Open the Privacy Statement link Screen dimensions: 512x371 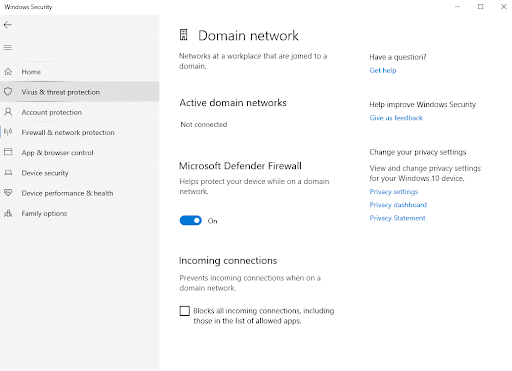click(397, 218)
